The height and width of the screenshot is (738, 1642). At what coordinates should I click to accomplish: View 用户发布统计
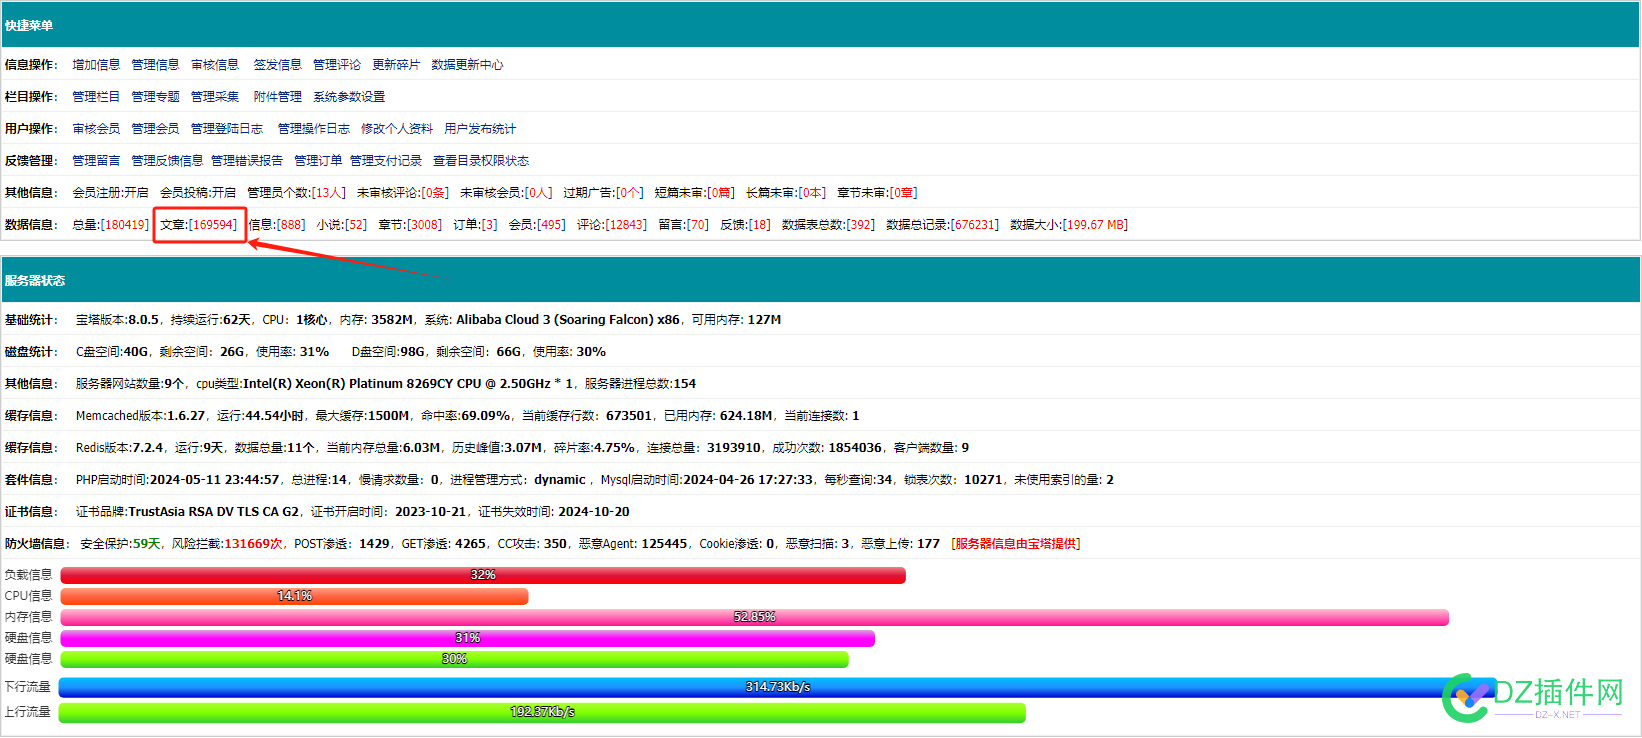tap(480, 129)
